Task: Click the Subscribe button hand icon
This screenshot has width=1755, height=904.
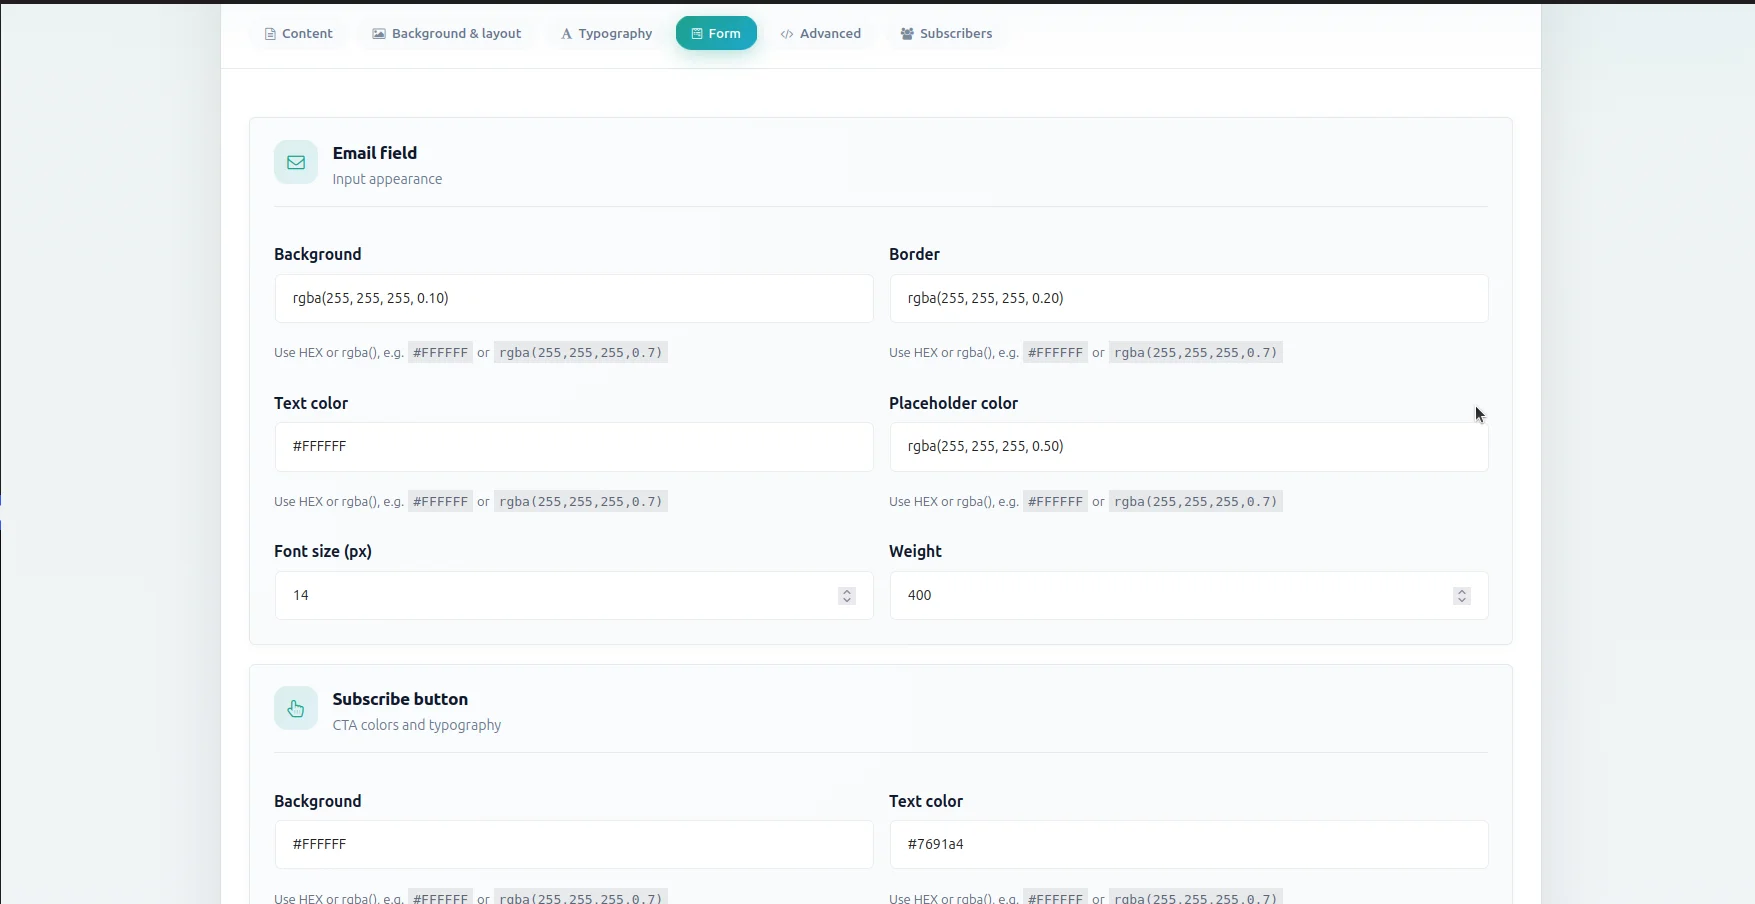Action: (296, 708)
